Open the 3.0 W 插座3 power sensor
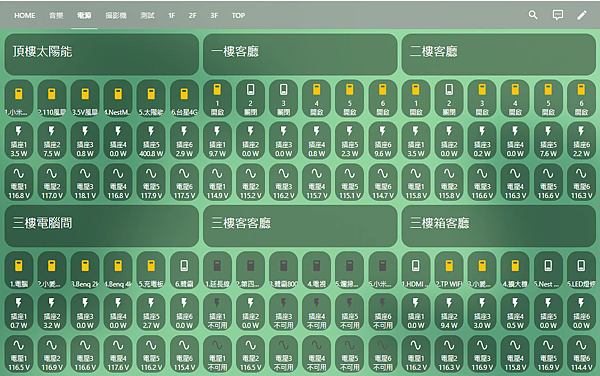600x376 pixels. (482, 312)
